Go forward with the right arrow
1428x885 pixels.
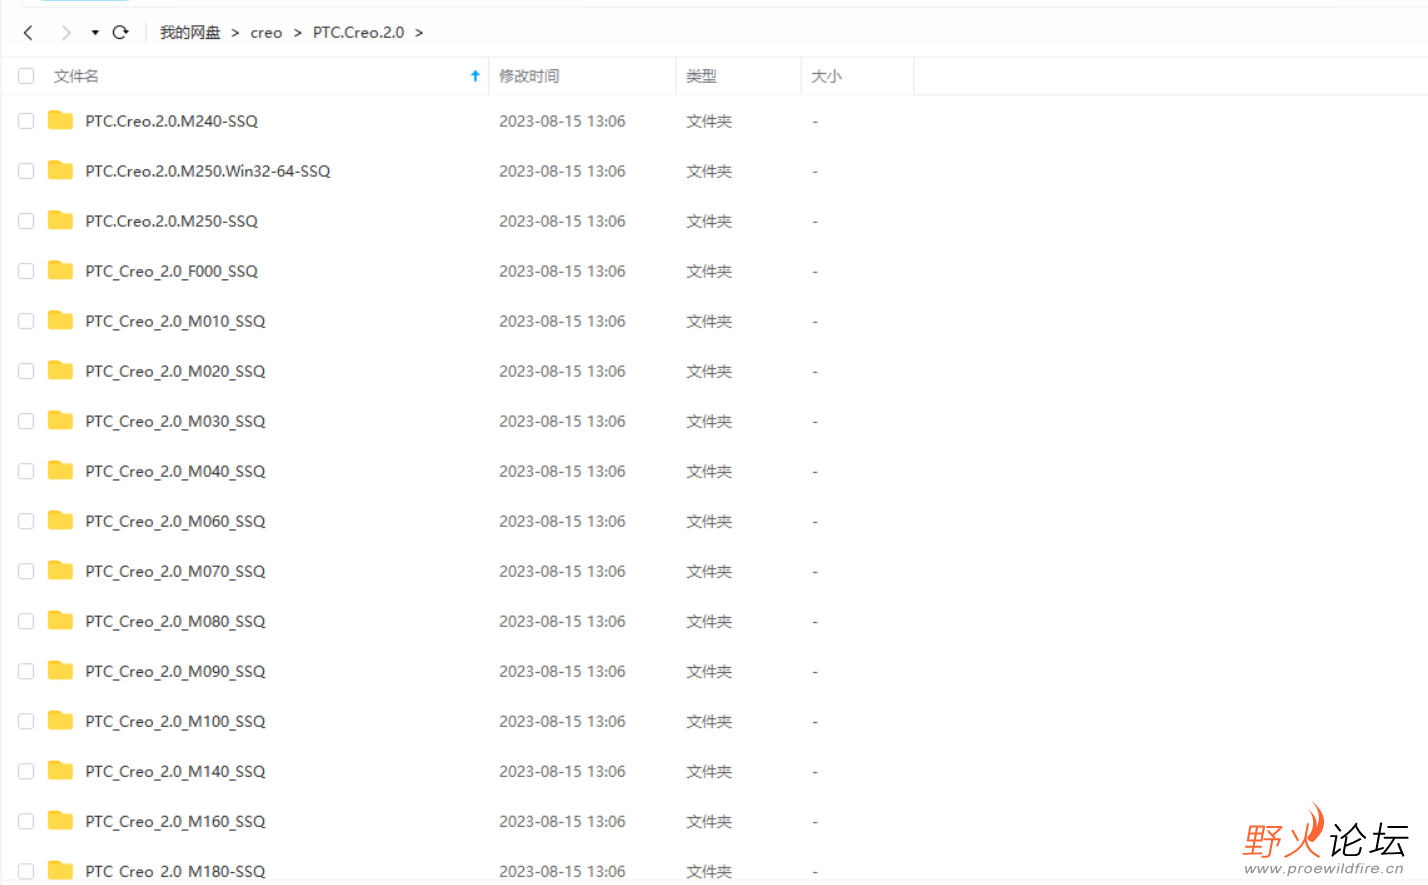click(x=66, y=33)
